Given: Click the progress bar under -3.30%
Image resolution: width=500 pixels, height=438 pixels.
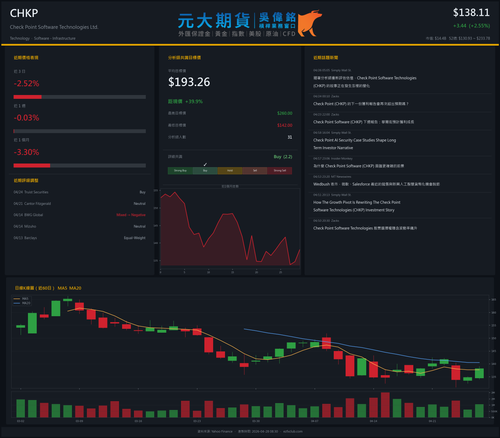Looking at the screenshot, I should [80, 166].
